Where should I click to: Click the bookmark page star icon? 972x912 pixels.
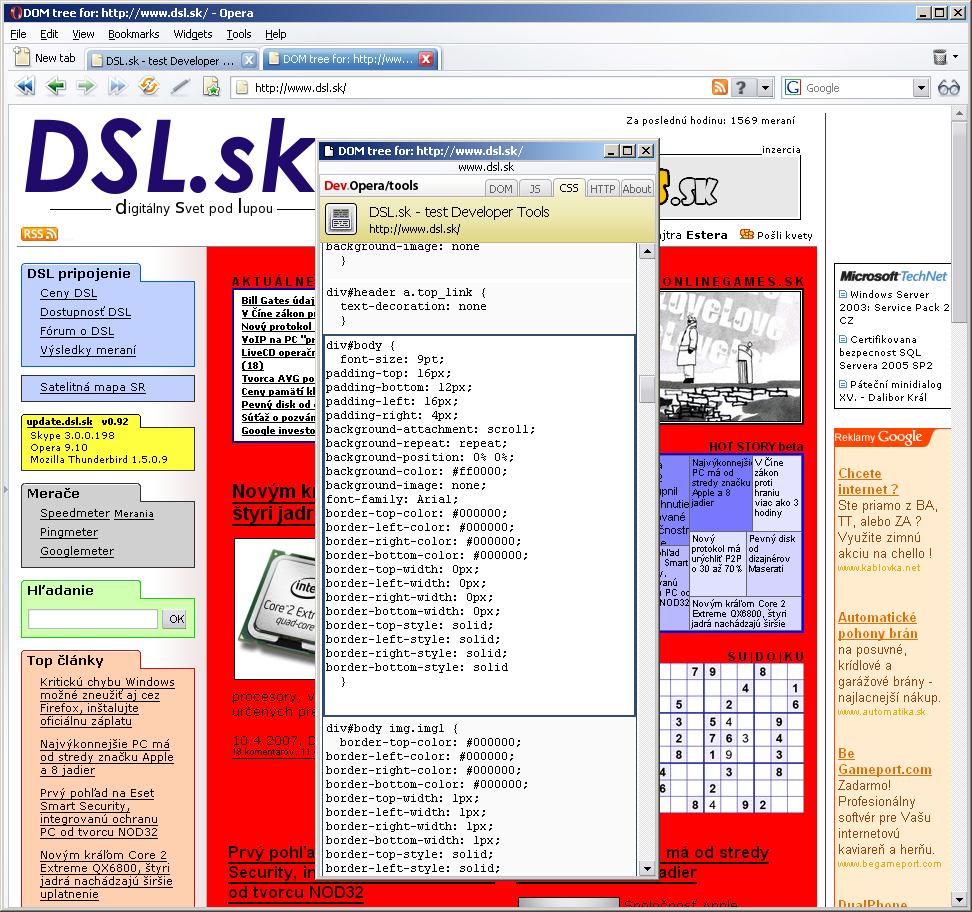coord(211,87)
